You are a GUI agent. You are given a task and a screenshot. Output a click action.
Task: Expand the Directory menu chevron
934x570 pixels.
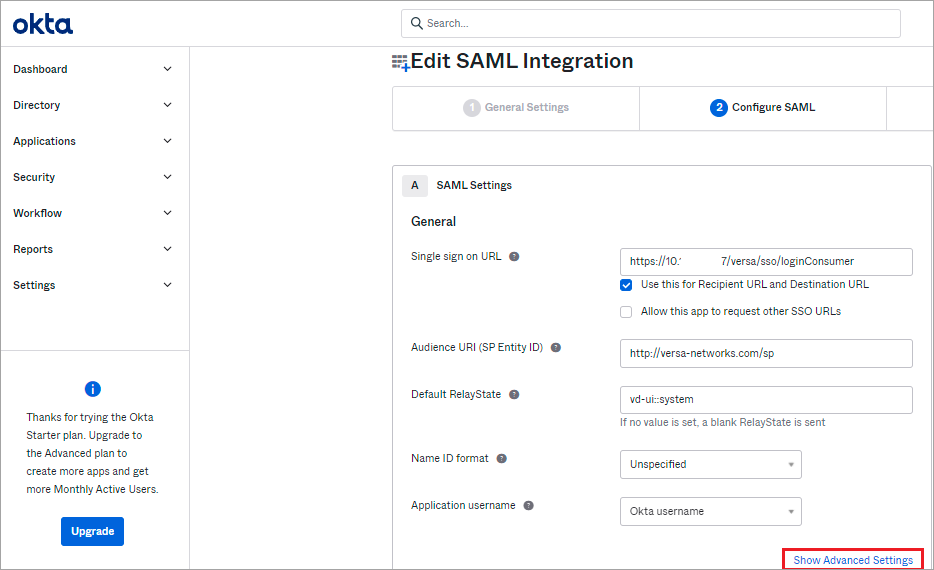coord(167,105)
